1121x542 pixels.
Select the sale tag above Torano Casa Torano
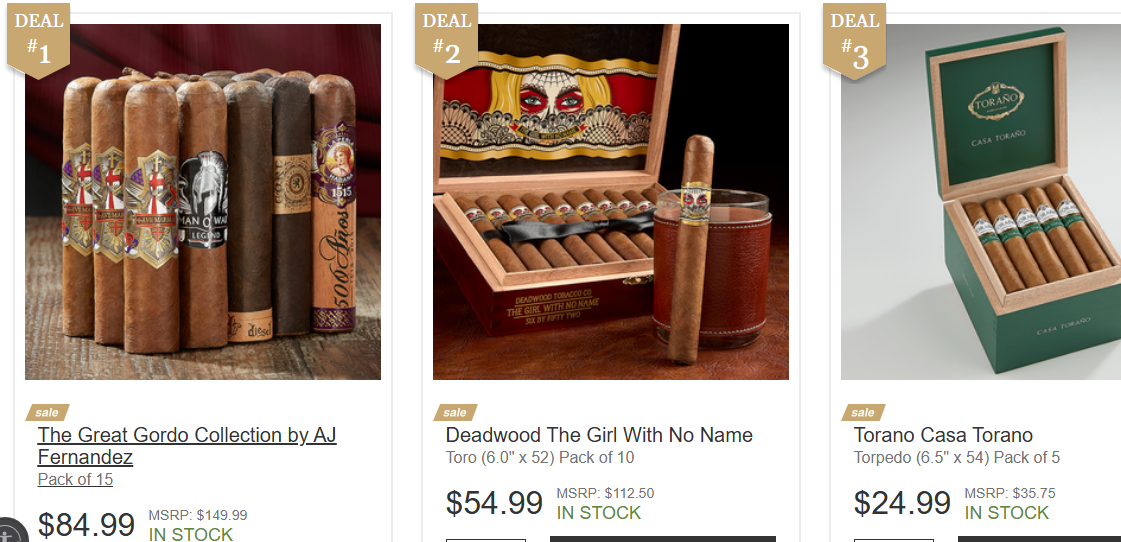tap(863, 413)
